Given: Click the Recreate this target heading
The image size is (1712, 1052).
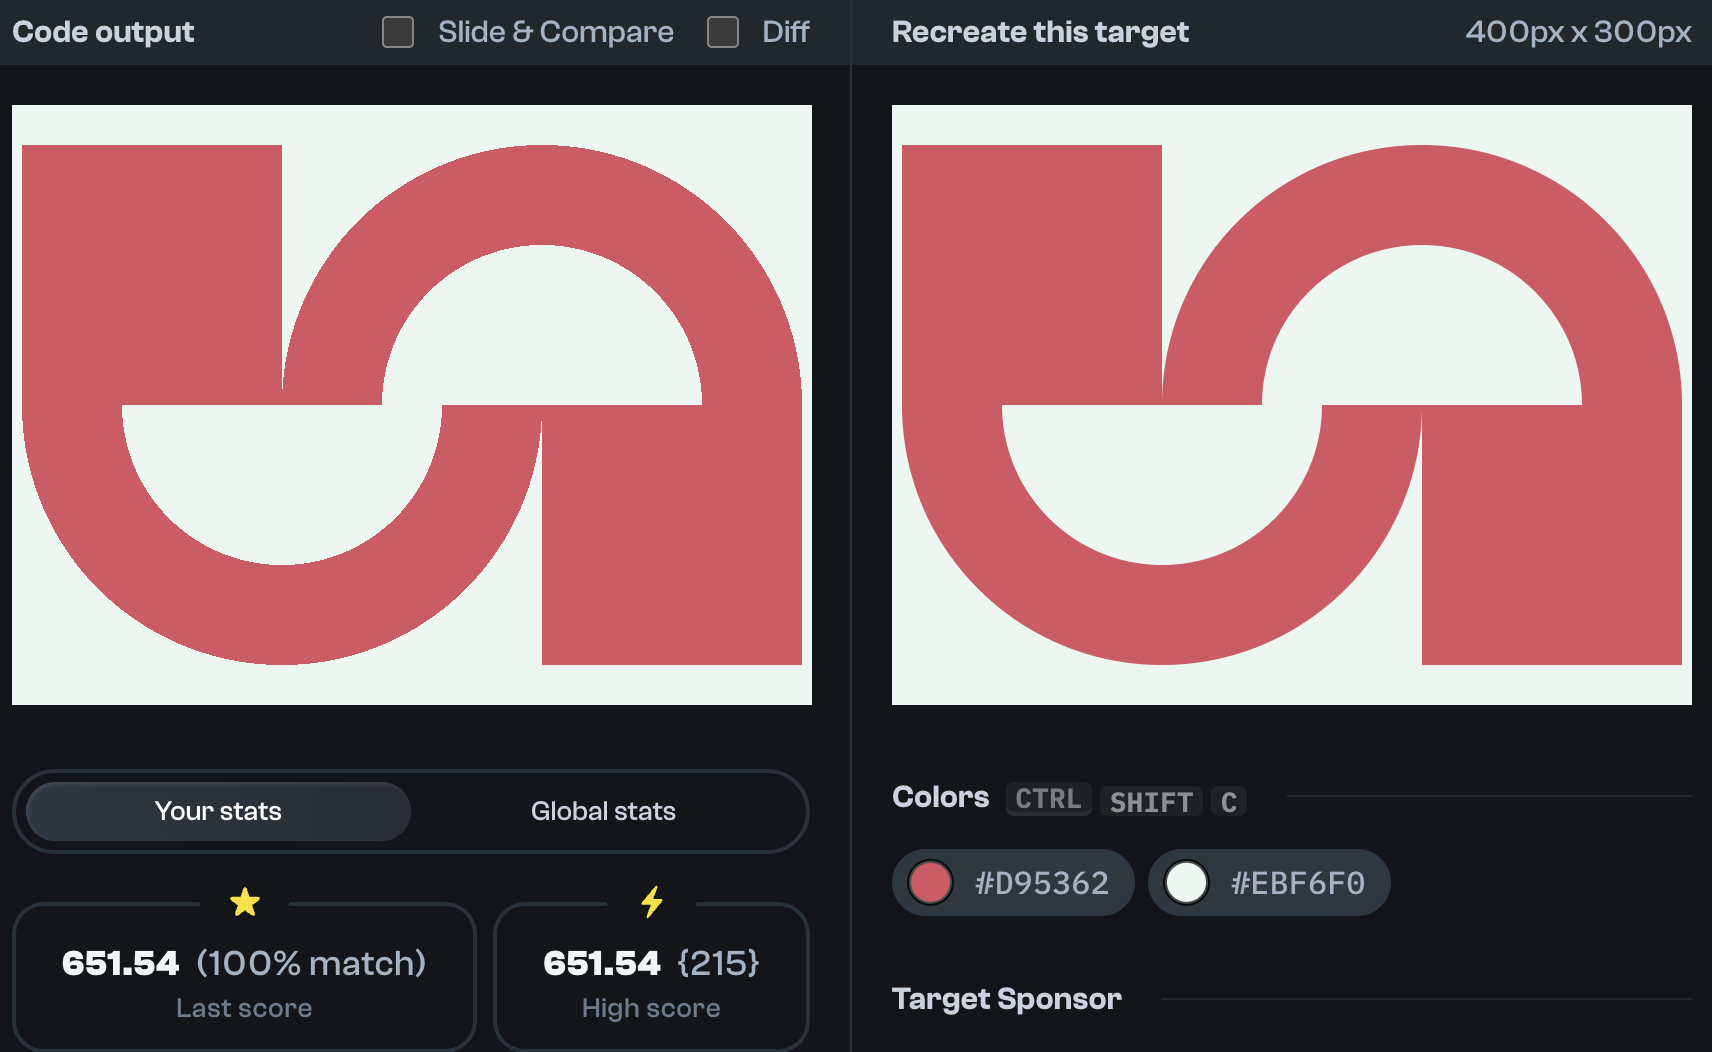Looking at the screenshot, I should (1039, 31).
